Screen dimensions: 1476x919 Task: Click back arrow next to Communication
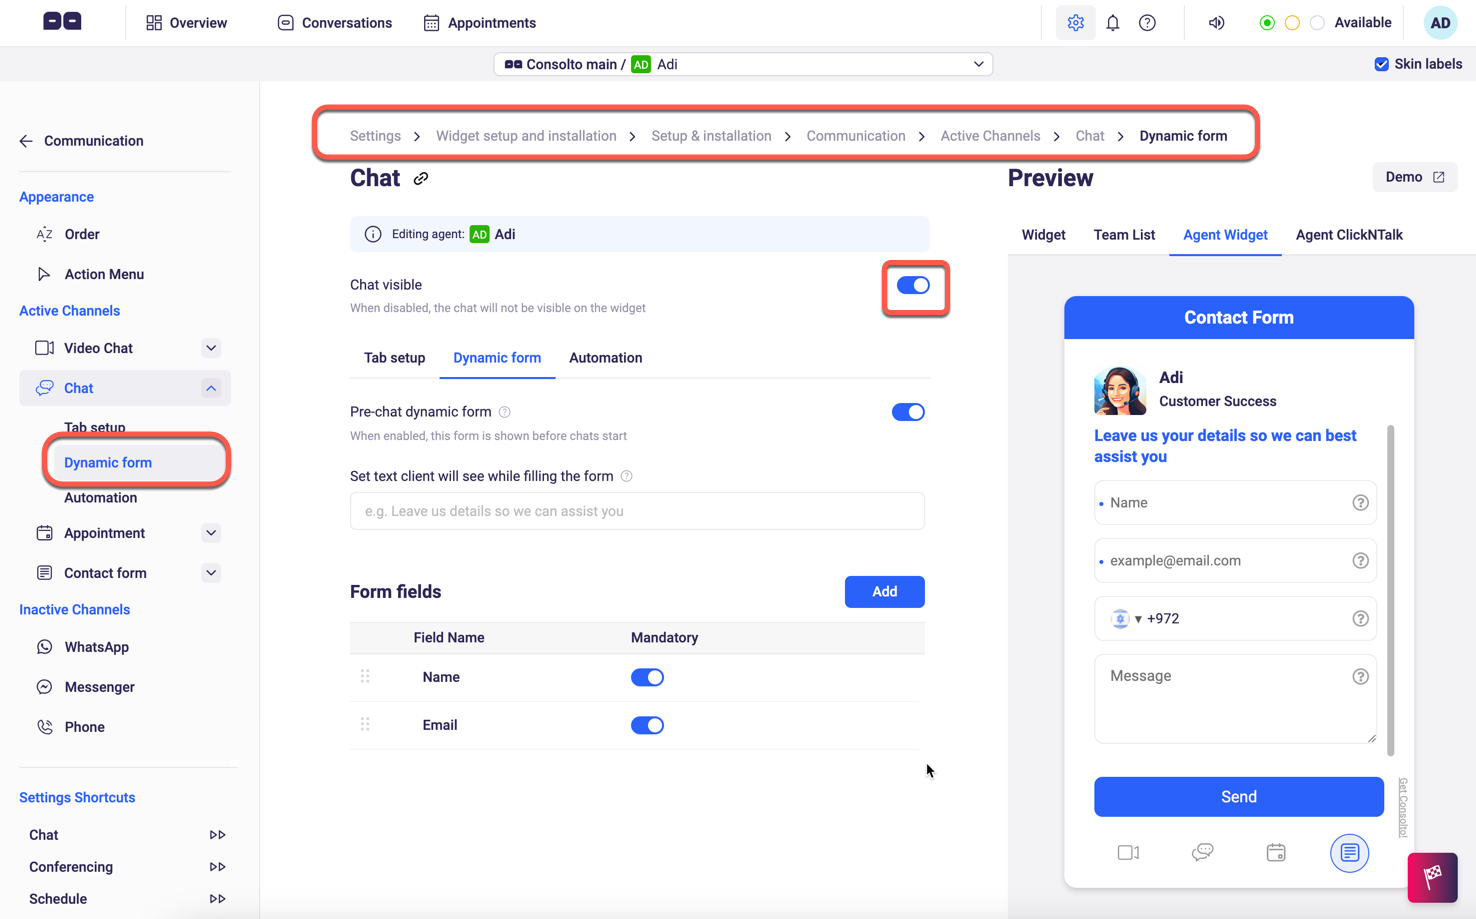[26, 141]
